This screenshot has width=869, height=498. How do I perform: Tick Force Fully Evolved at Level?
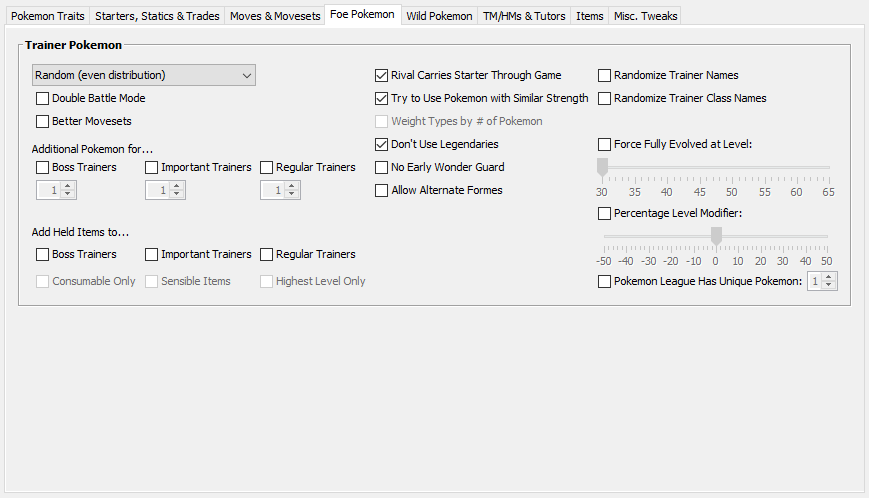click(605, 145)
